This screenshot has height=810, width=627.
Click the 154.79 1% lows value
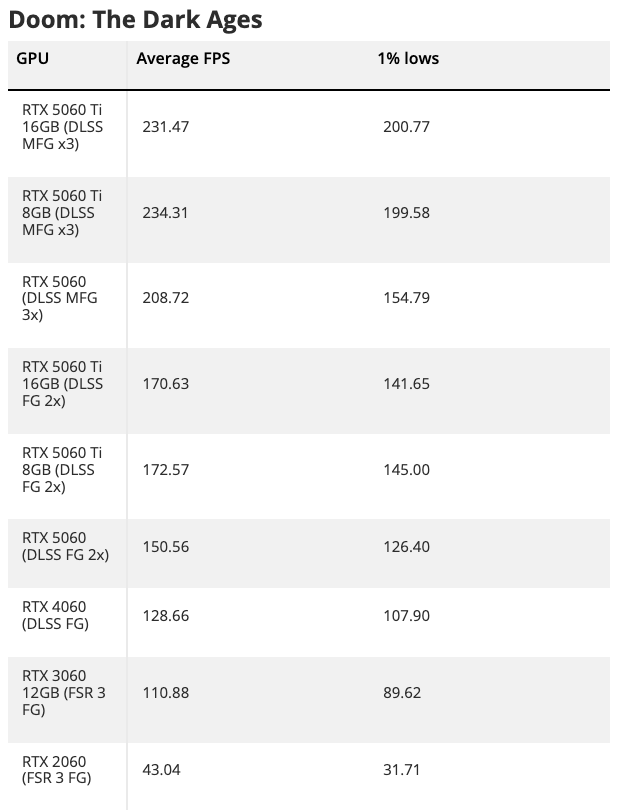[406, 298]
